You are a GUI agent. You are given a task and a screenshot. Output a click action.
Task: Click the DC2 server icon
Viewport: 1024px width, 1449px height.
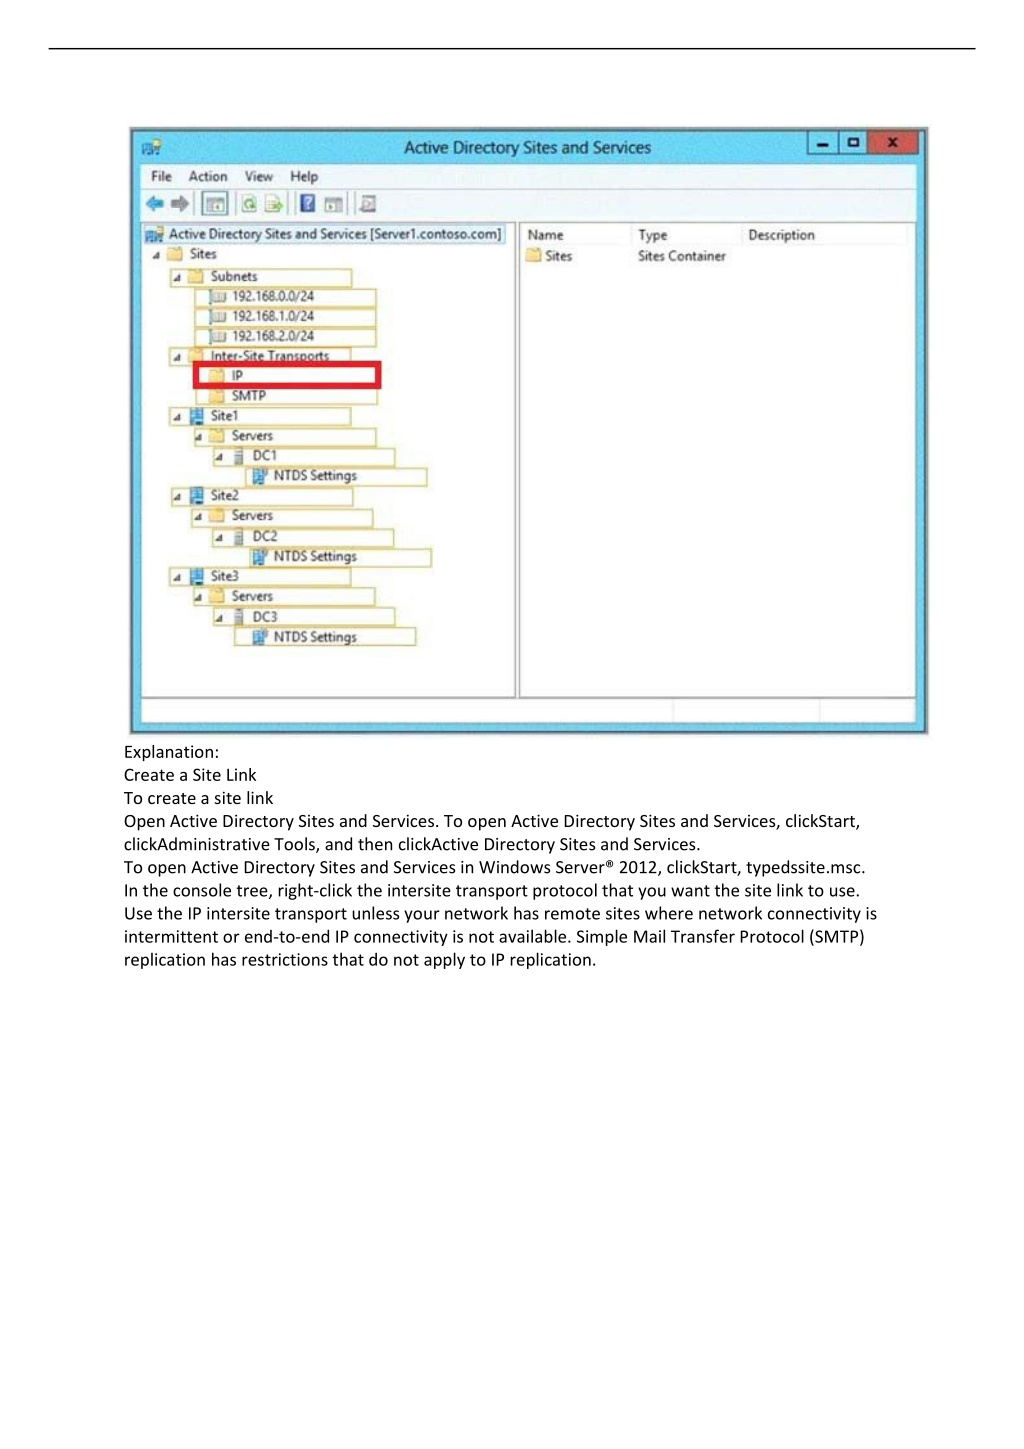tap(239, 537)
